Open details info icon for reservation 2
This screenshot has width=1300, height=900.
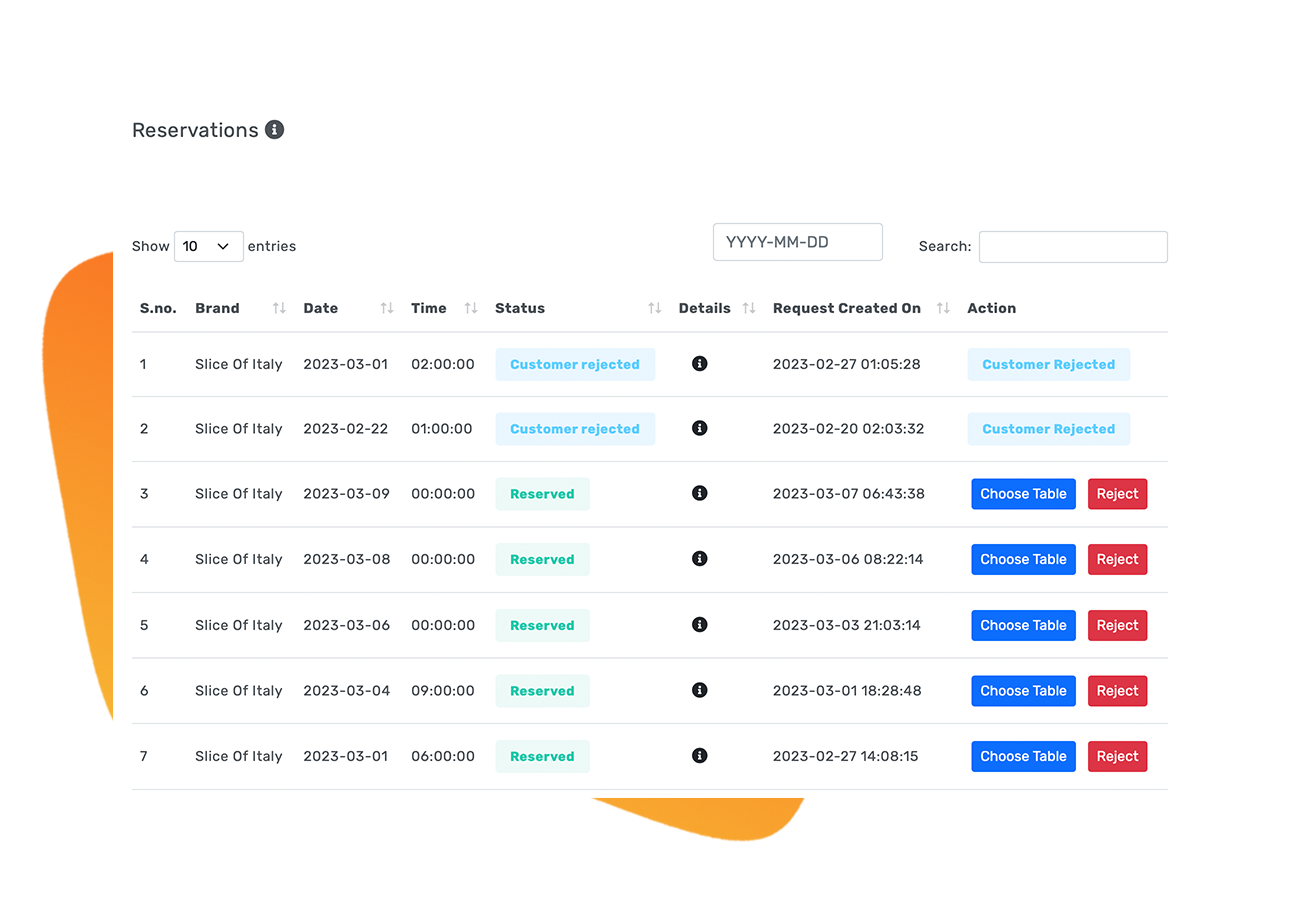coord(700,428)
